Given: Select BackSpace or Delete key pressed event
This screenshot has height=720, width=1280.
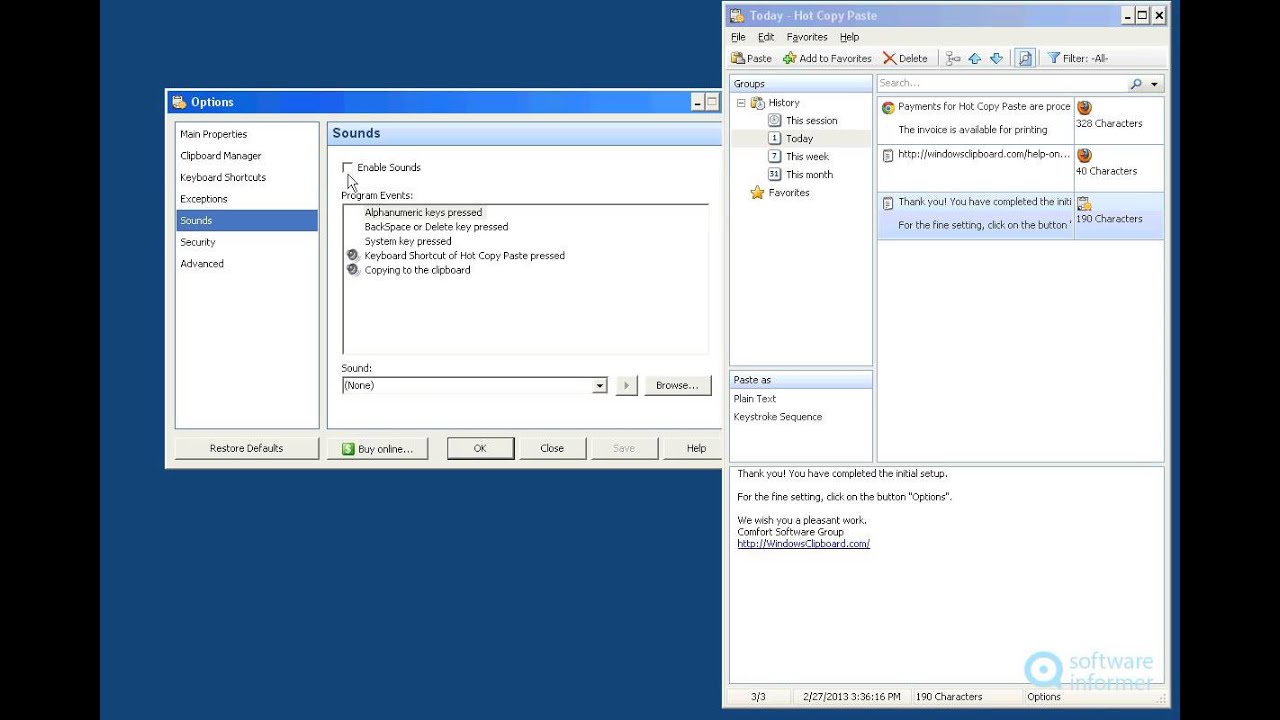Looking at the screenshot, I should pyautogui.click(x=436, y=227).
